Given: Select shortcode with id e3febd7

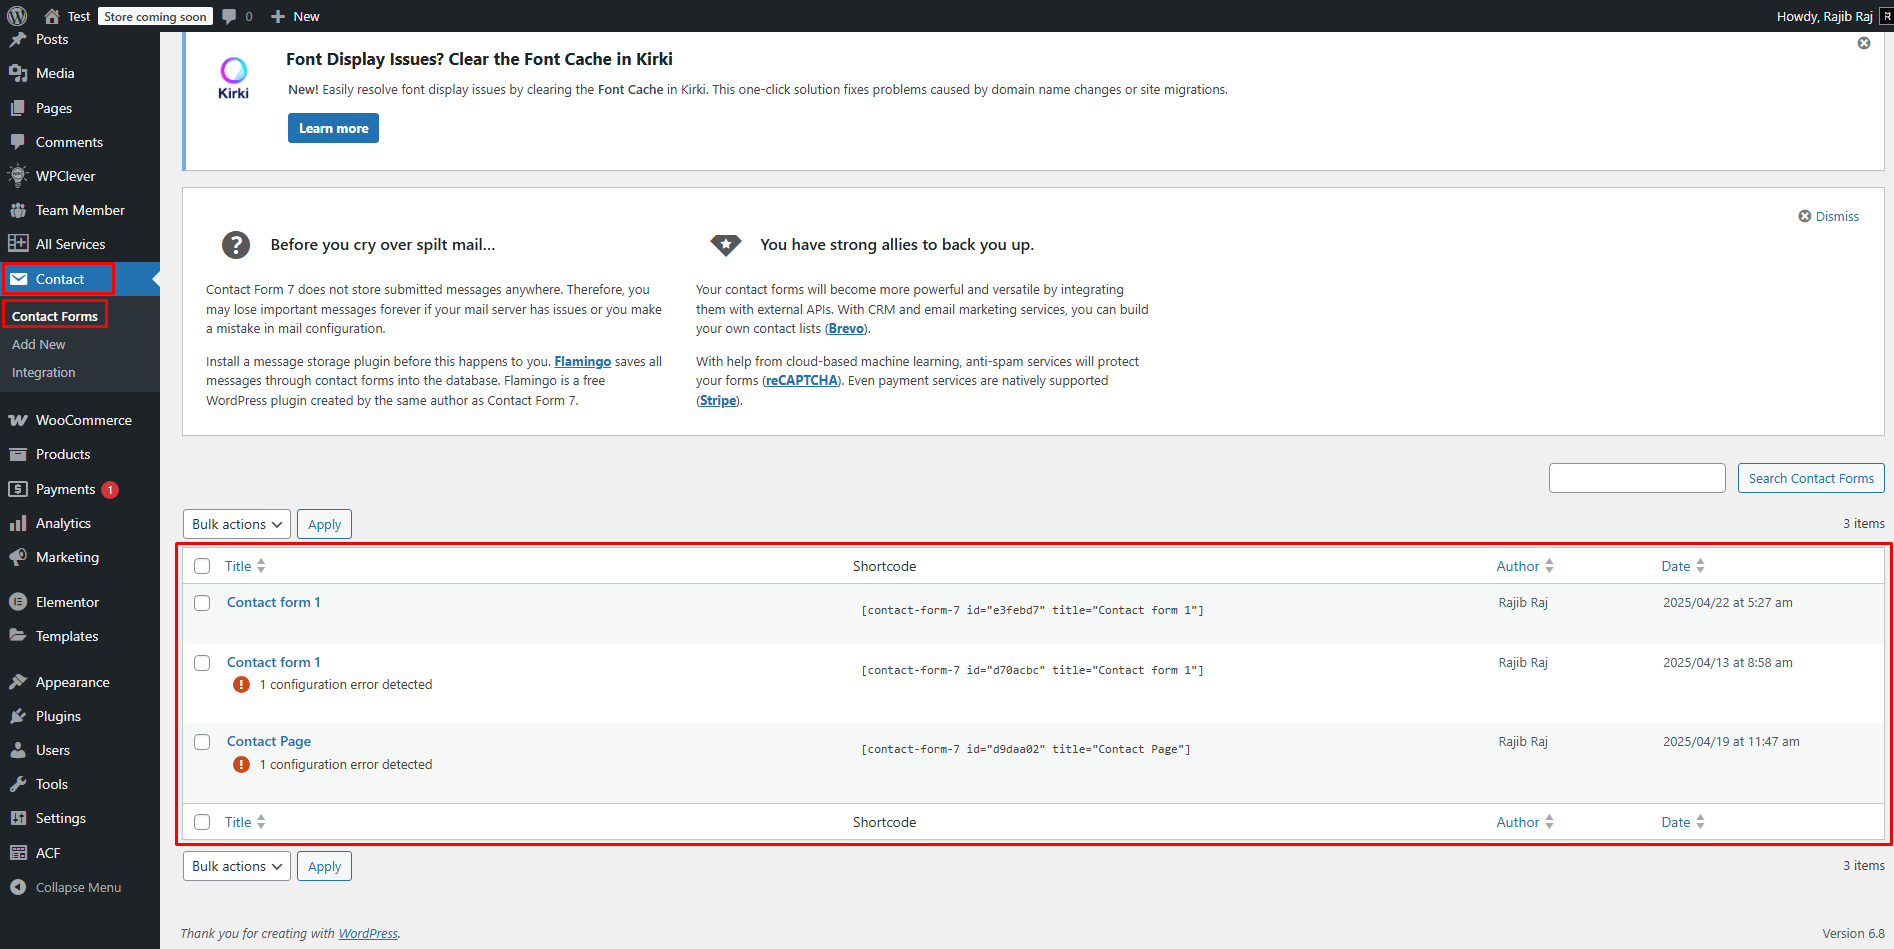Looking at the screenshot, I should pyautogui.click(x=1032, y=610).
